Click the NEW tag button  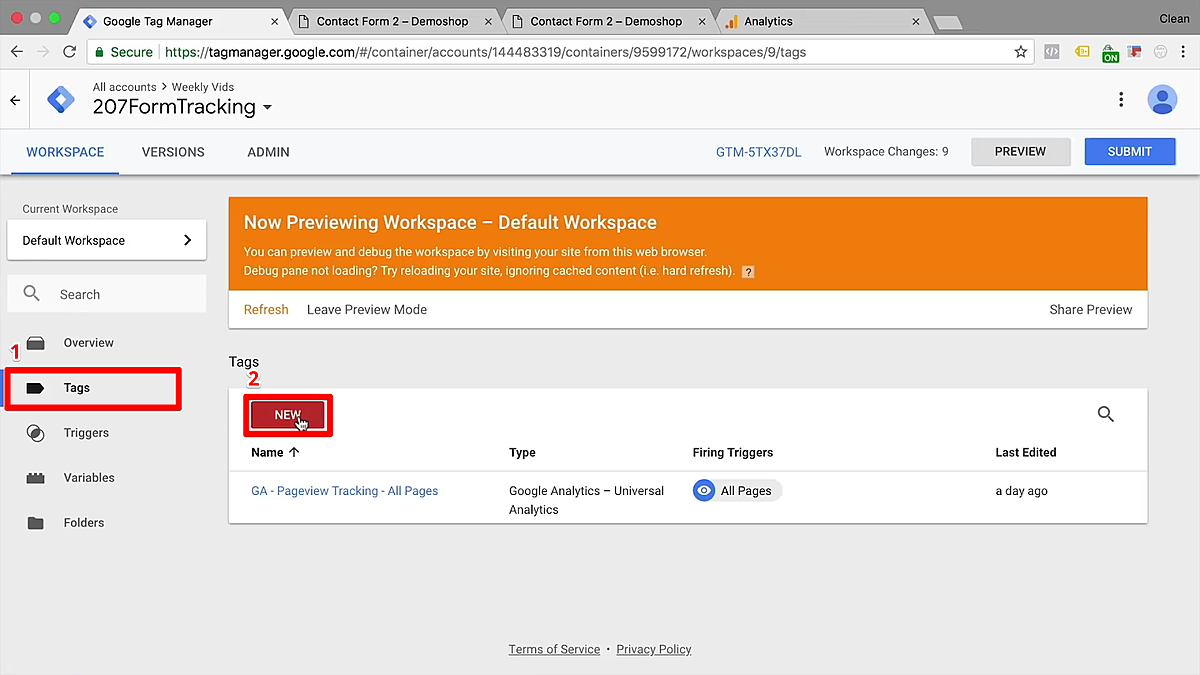point(288,415)
